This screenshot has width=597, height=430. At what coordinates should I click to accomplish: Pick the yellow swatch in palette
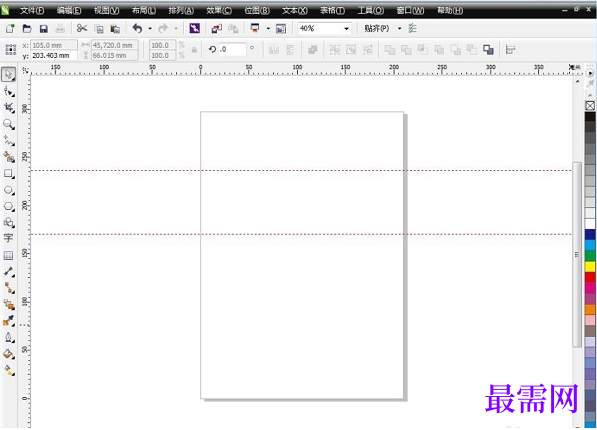pos(590,267)
